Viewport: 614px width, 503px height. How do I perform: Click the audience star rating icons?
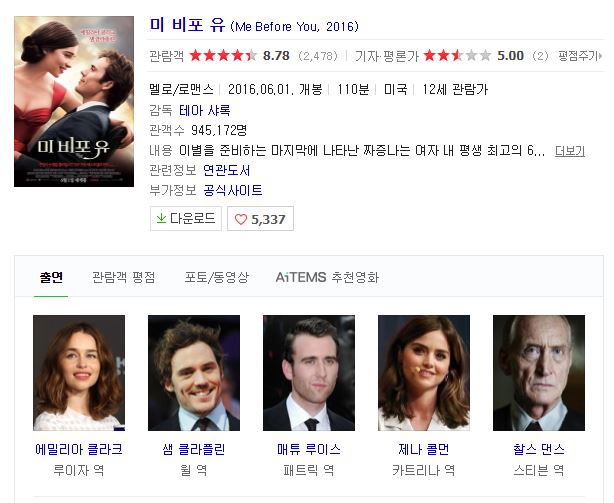tap(223, 56)
